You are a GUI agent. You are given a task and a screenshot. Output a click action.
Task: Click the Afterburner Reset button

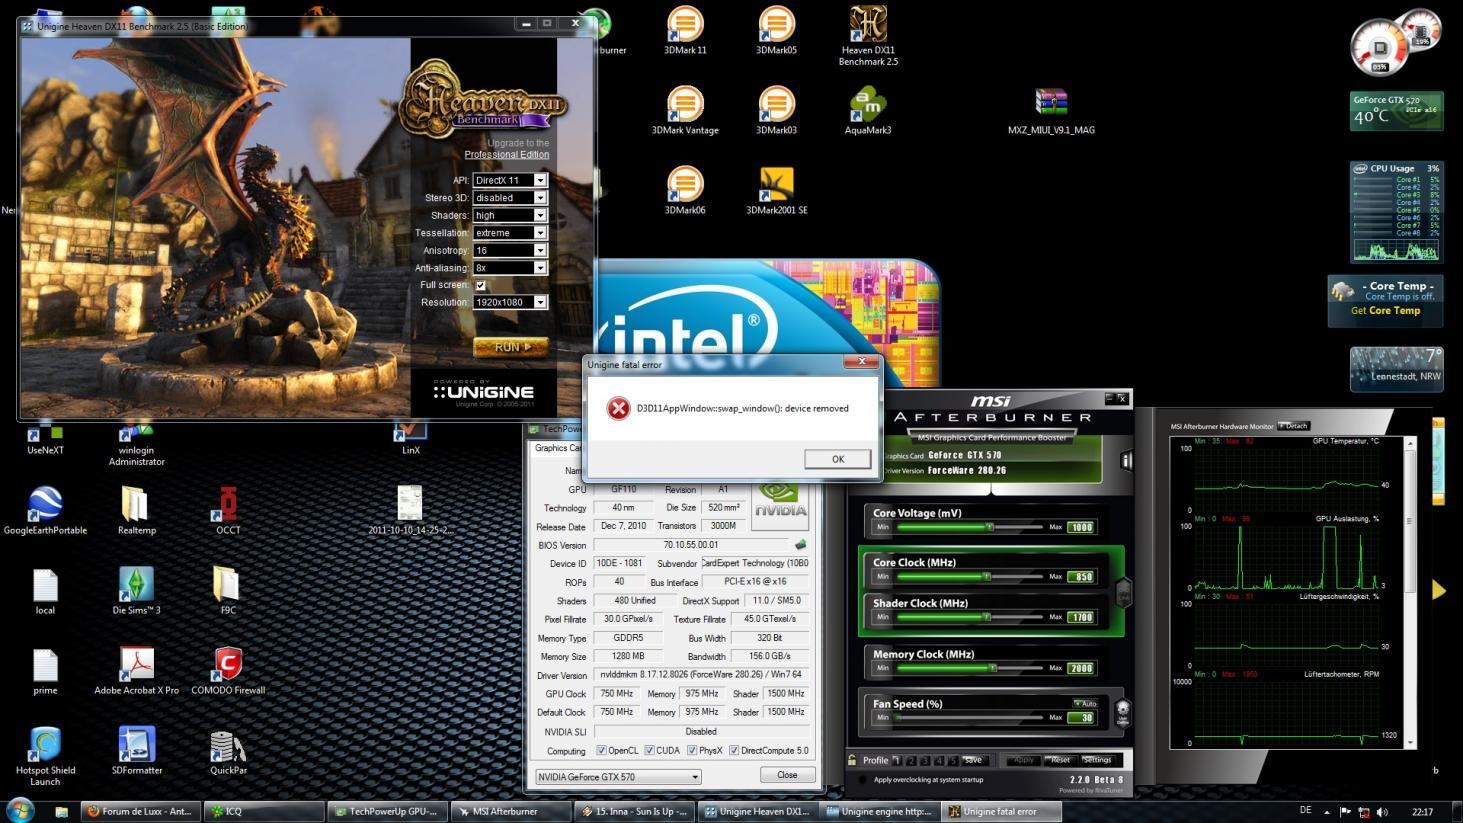coord(1061,760)
